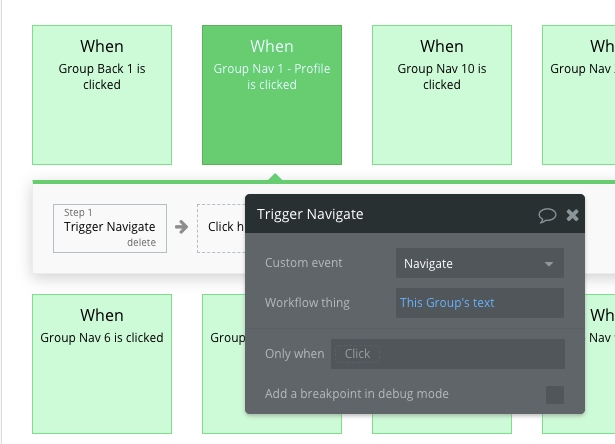
Task: Select the Group Back 1 is clicked event
Action: point(102,95)
